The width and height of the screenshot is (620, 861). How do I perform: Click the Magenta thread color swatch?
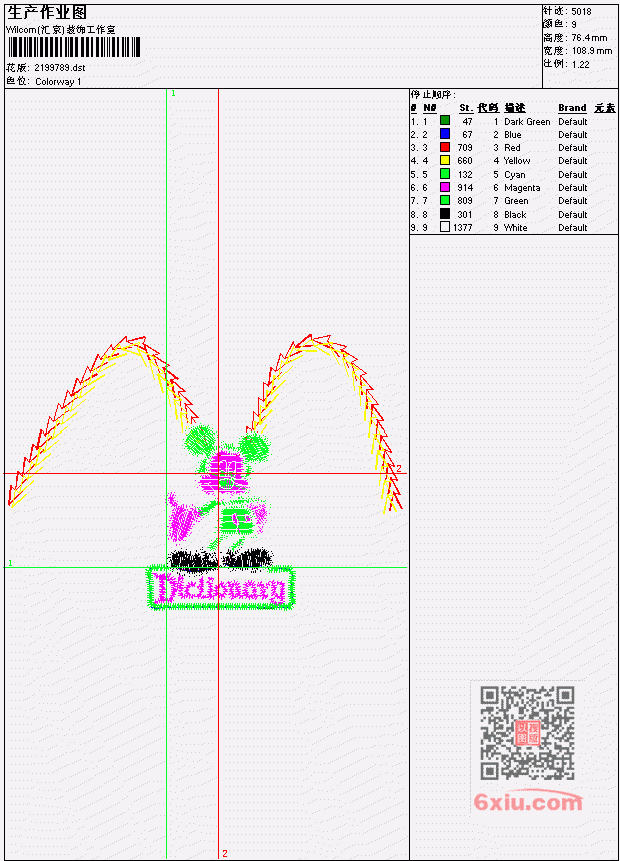pos(445,187)
